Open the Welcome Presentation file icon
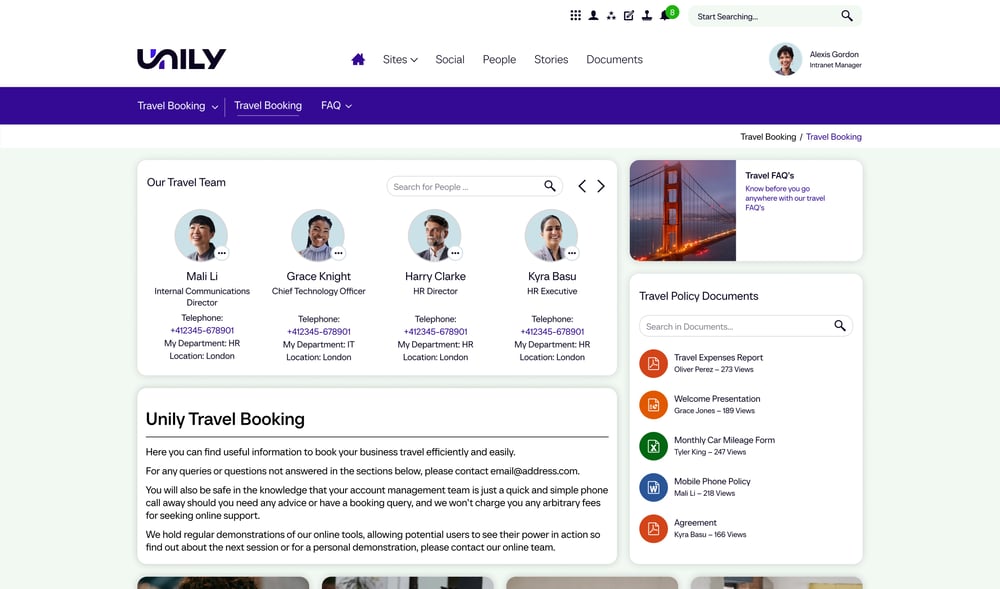Viewport: 1000px width, 589px height. [653, 404]
